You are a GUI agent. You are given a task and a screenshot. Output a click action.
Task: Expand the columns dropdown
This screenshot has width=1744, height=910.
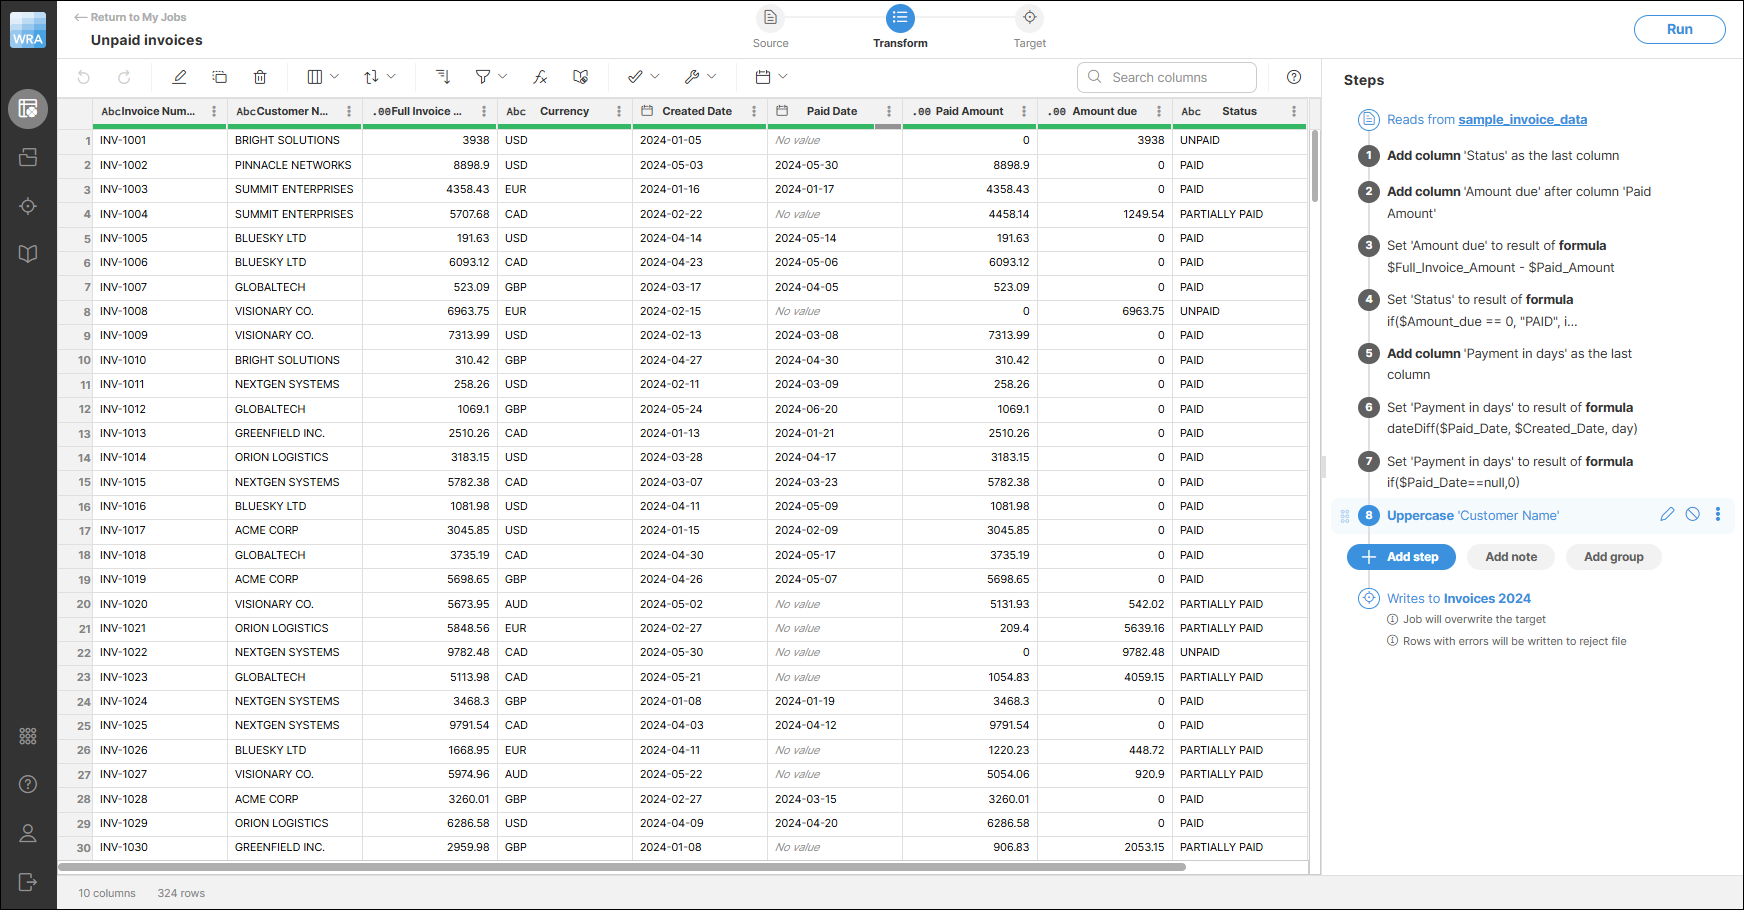(x=321, y=77)
